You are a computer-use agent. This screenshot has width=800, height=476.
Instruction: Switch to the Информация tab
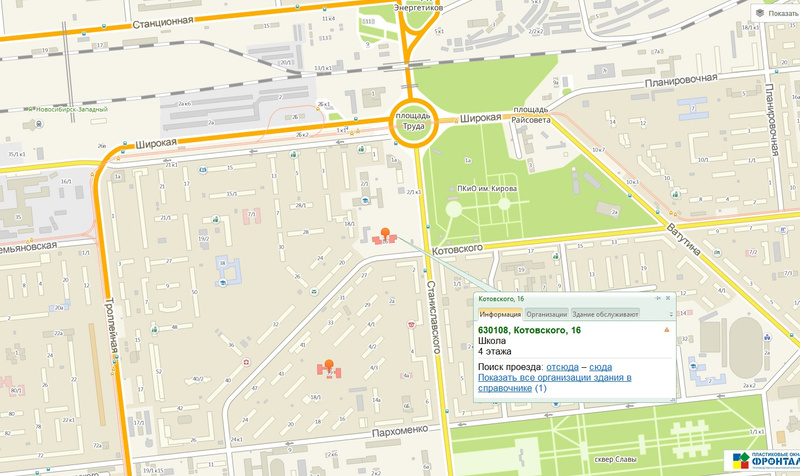coord(499,314)
